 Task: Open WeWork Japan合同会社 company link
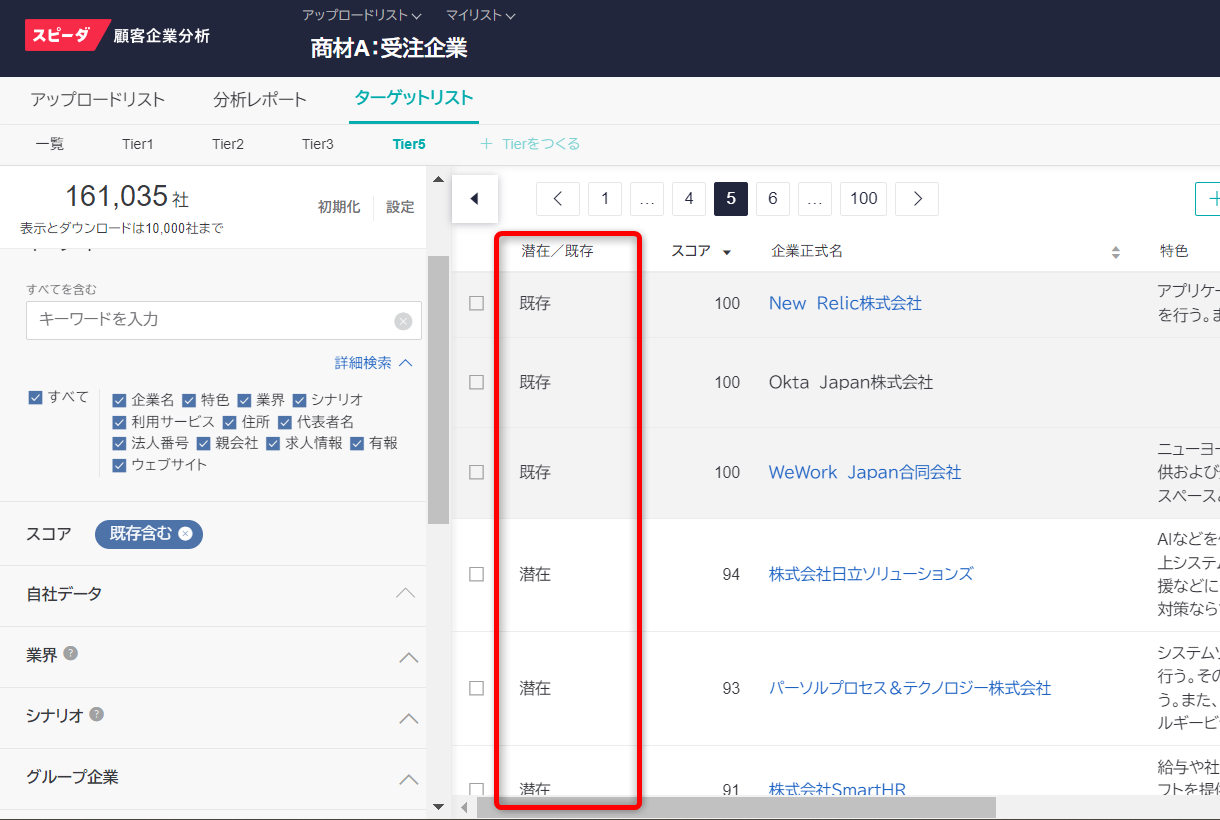[864, 472]
